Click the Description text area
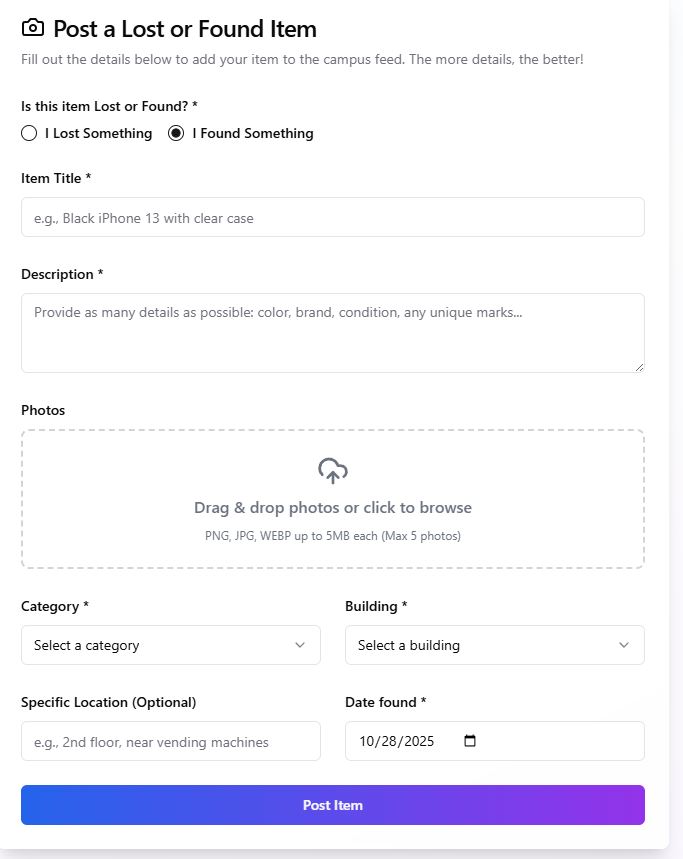 [332, 330]
